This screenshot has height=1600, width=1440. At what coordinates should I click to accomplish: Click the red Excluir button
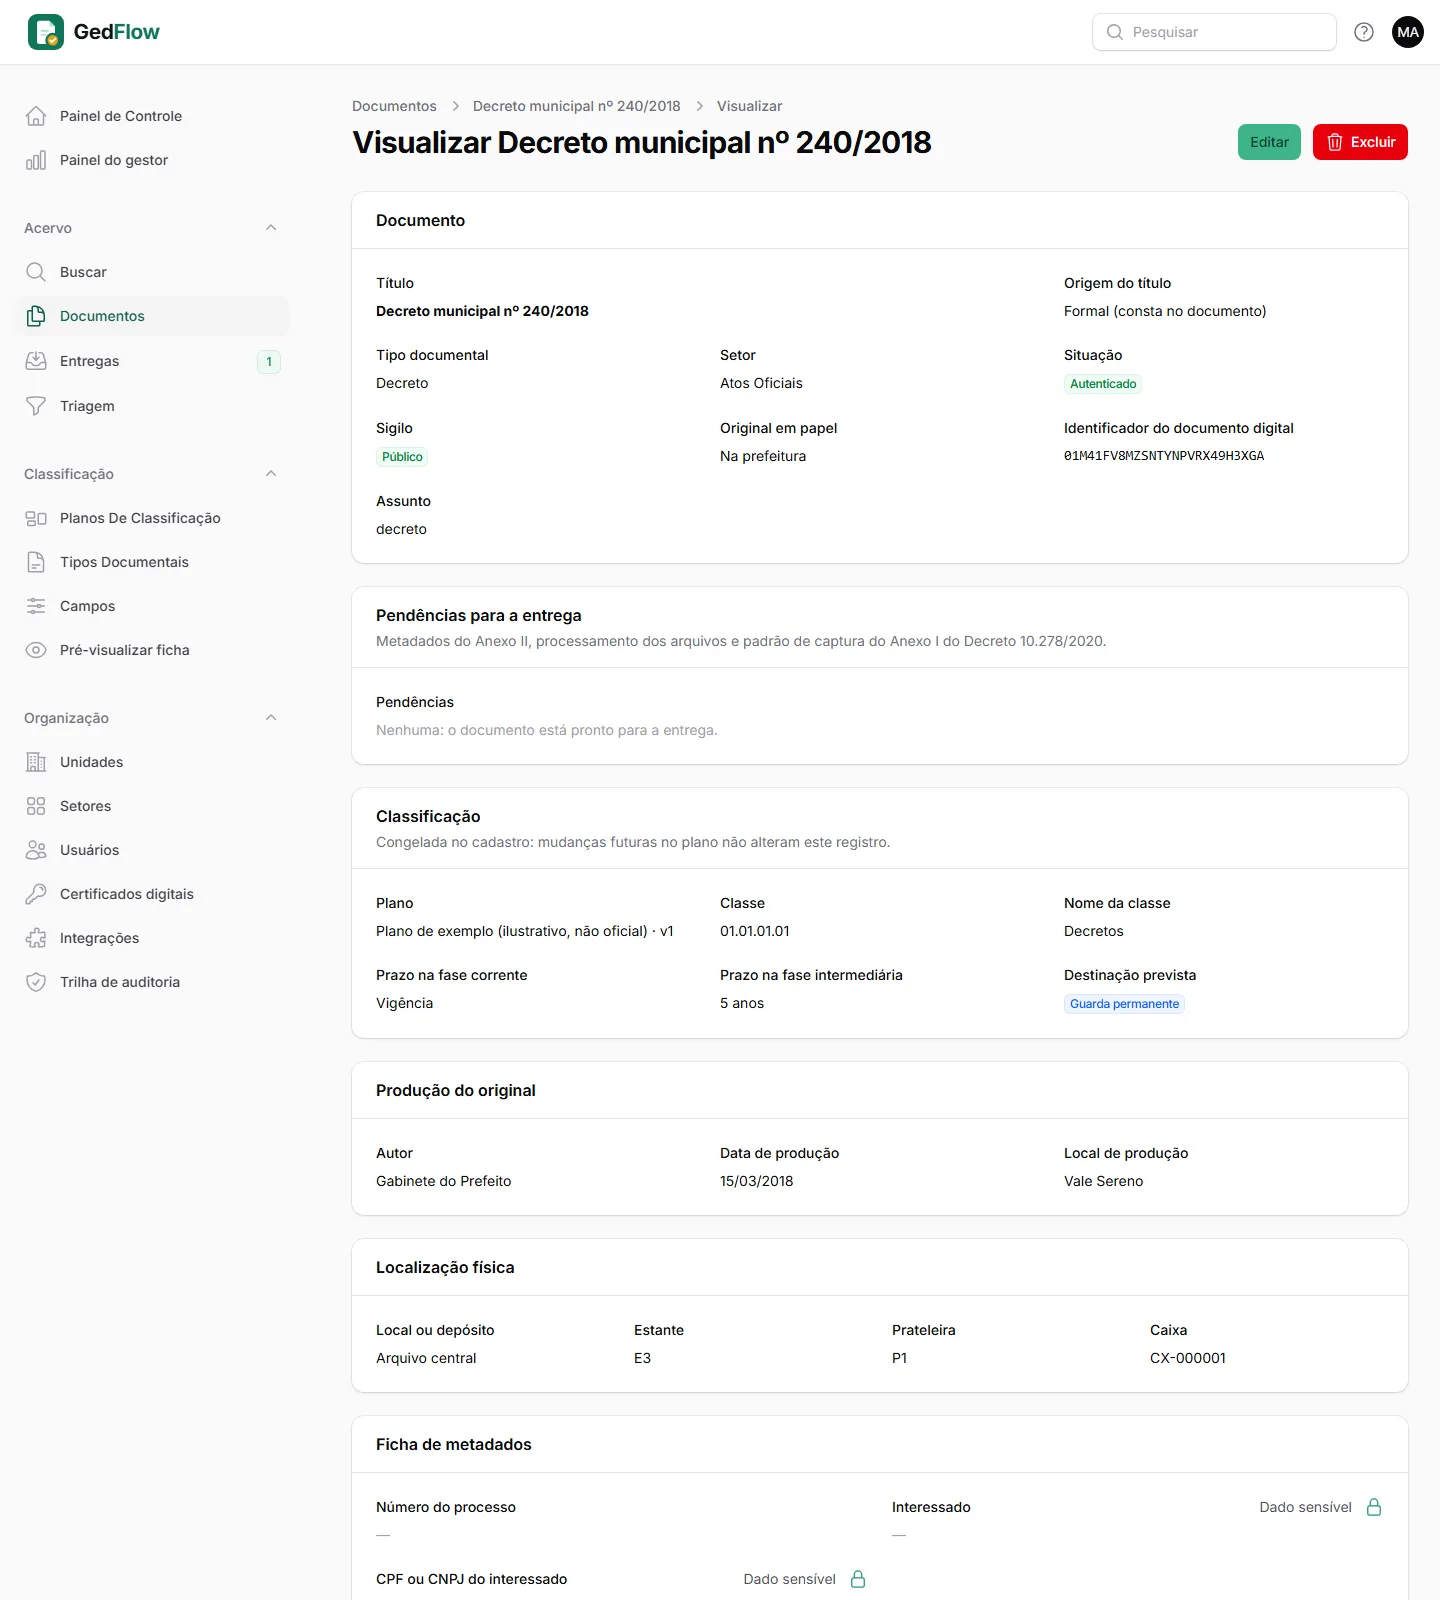1360,142
